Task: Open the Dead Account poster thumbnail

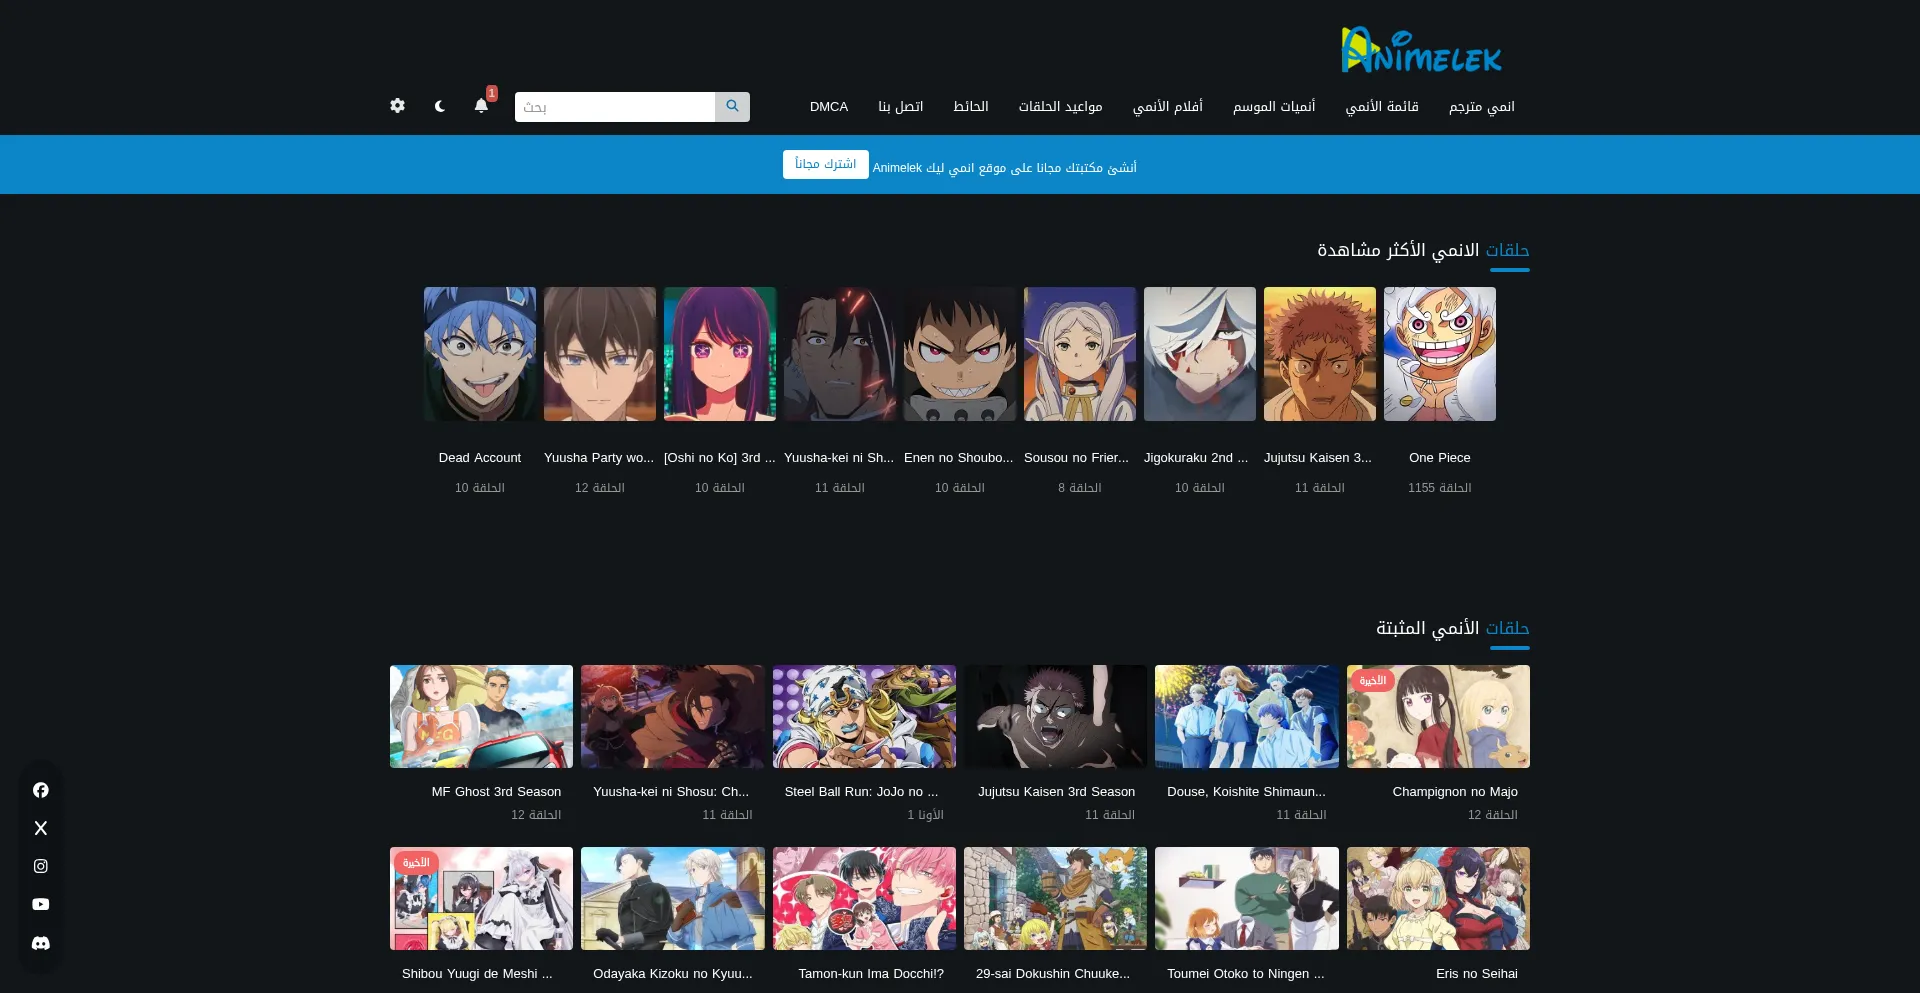Action: pos(480,354)
